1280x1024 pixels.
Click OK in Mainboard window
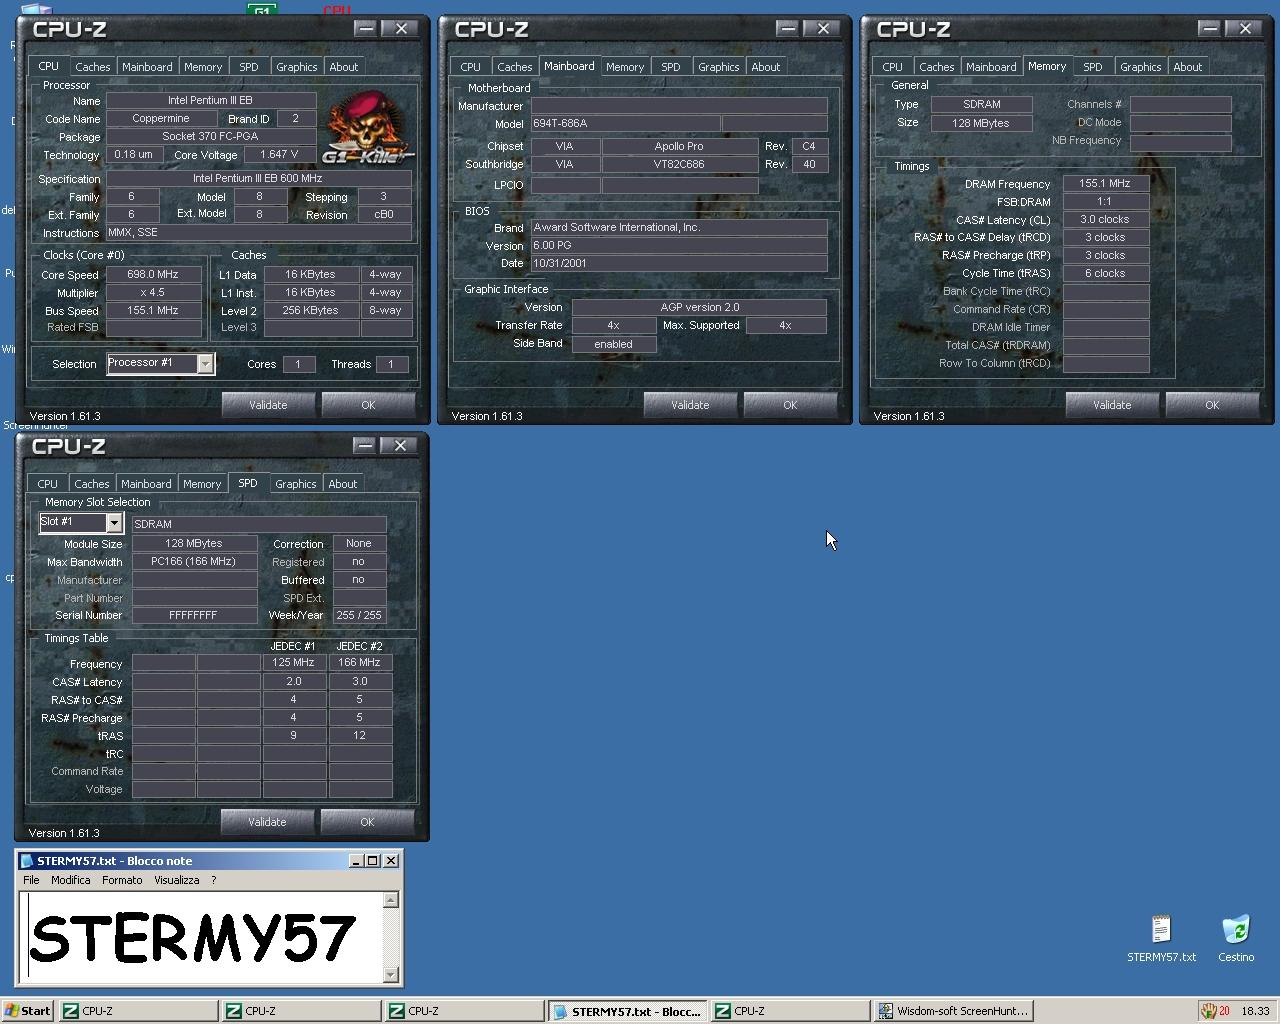click(790, 405)
